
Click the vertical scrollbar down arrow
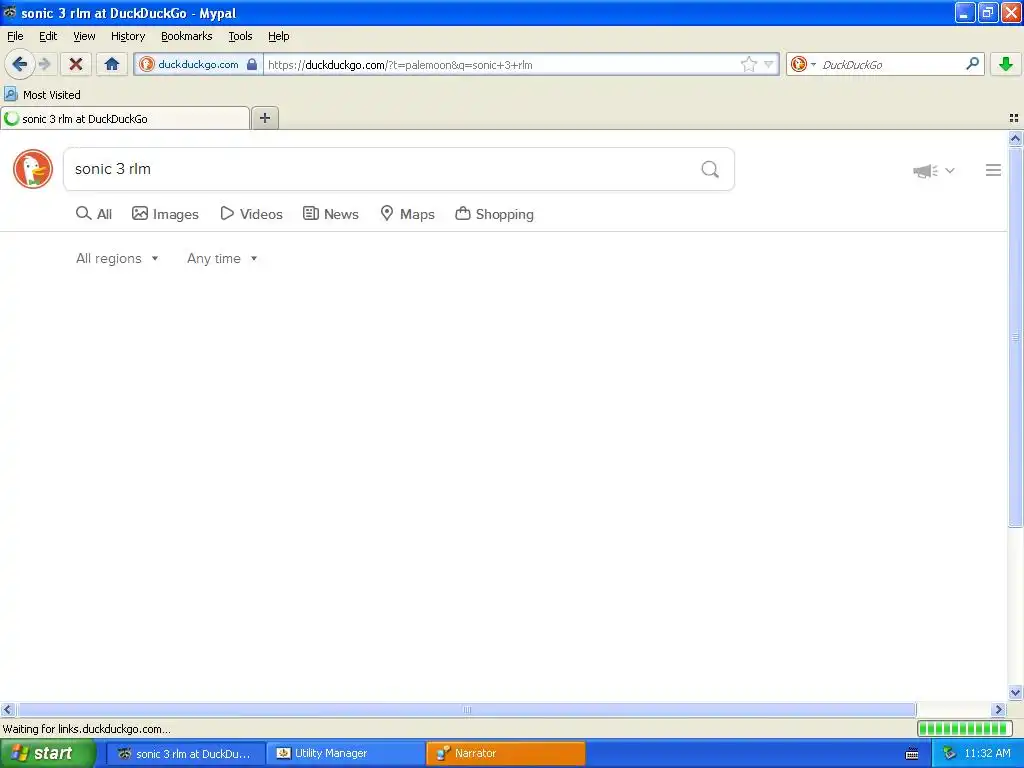coord(1015,693)
